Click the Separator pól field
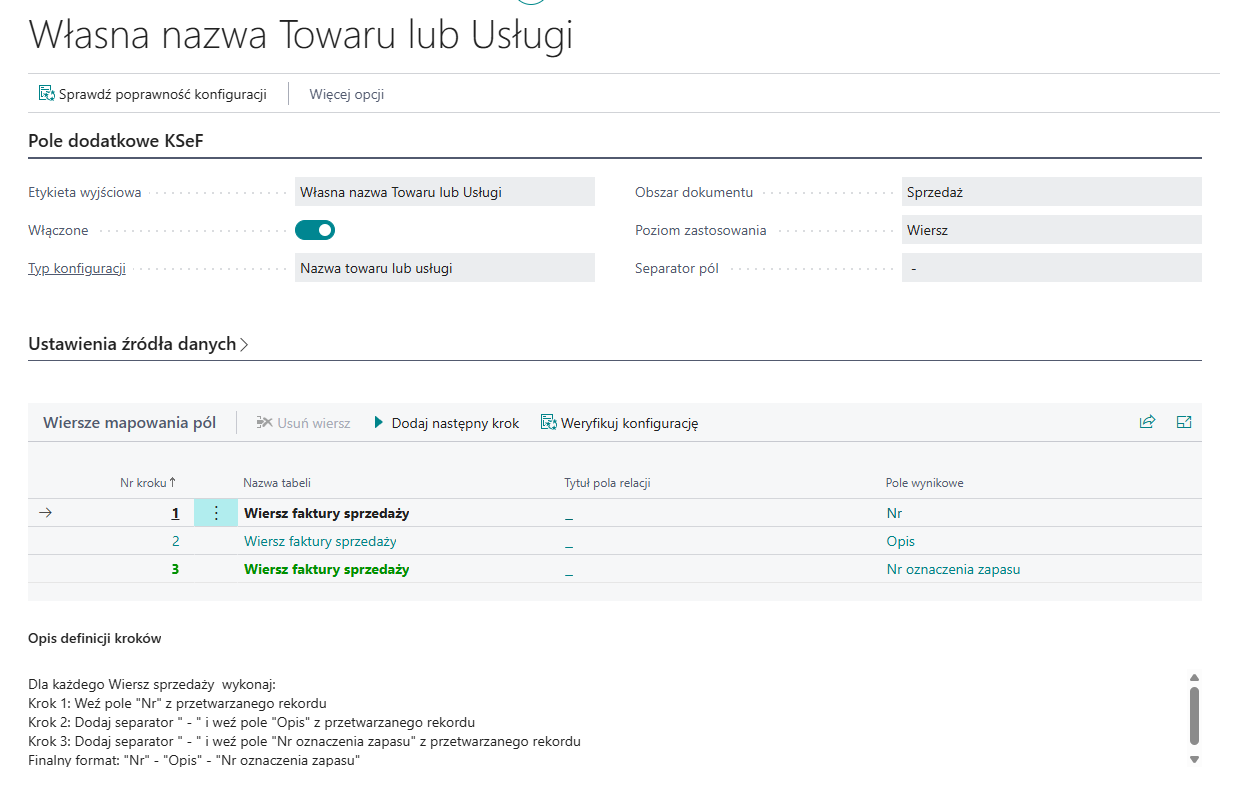The height and width of the screenshot is (806, 1233). (x=1050, y=268)
